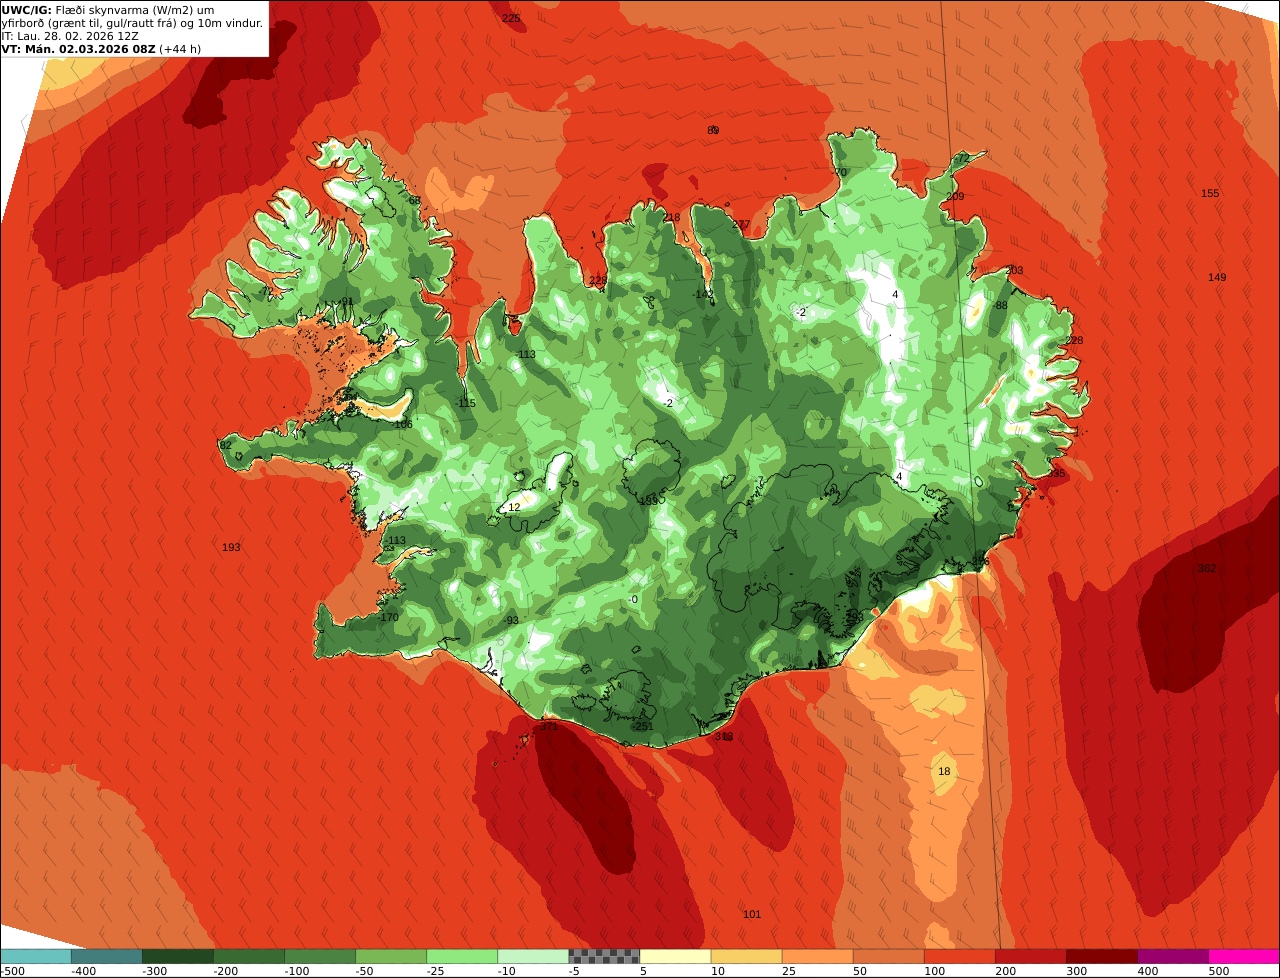
Task: Click the "-400" legend tick label
Action: (x=84, y=971)
